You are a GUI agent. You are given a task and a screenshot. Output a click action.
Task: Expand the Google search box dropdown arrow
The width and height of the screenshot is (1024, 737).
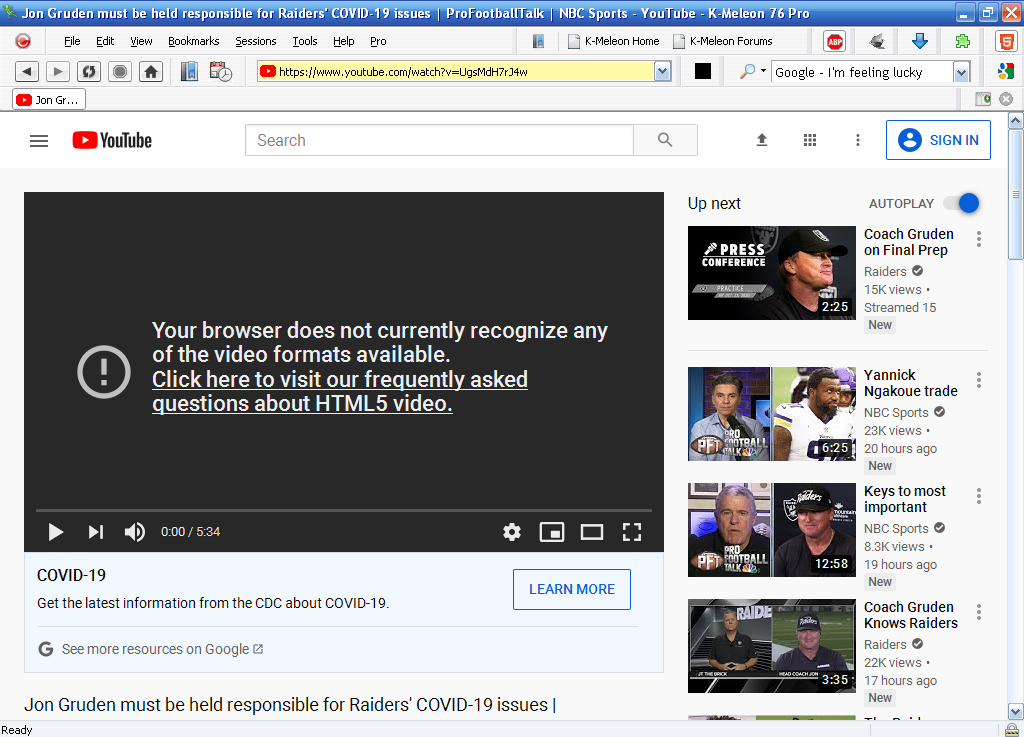[x=961, y=72]
